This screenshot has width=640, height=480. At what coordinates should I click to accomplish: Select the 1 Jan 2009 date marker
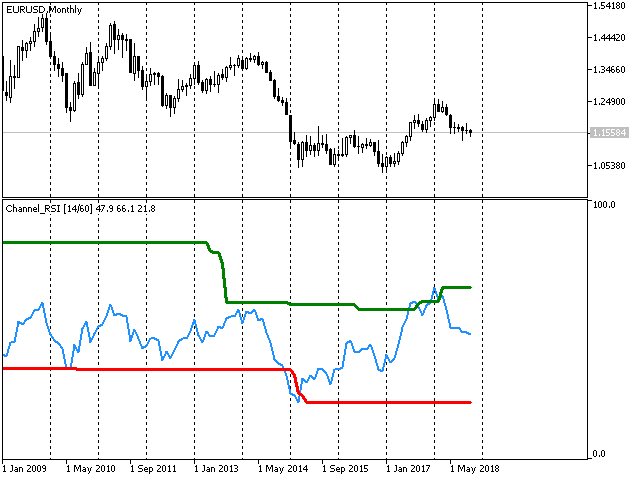[x=28, y=467]
